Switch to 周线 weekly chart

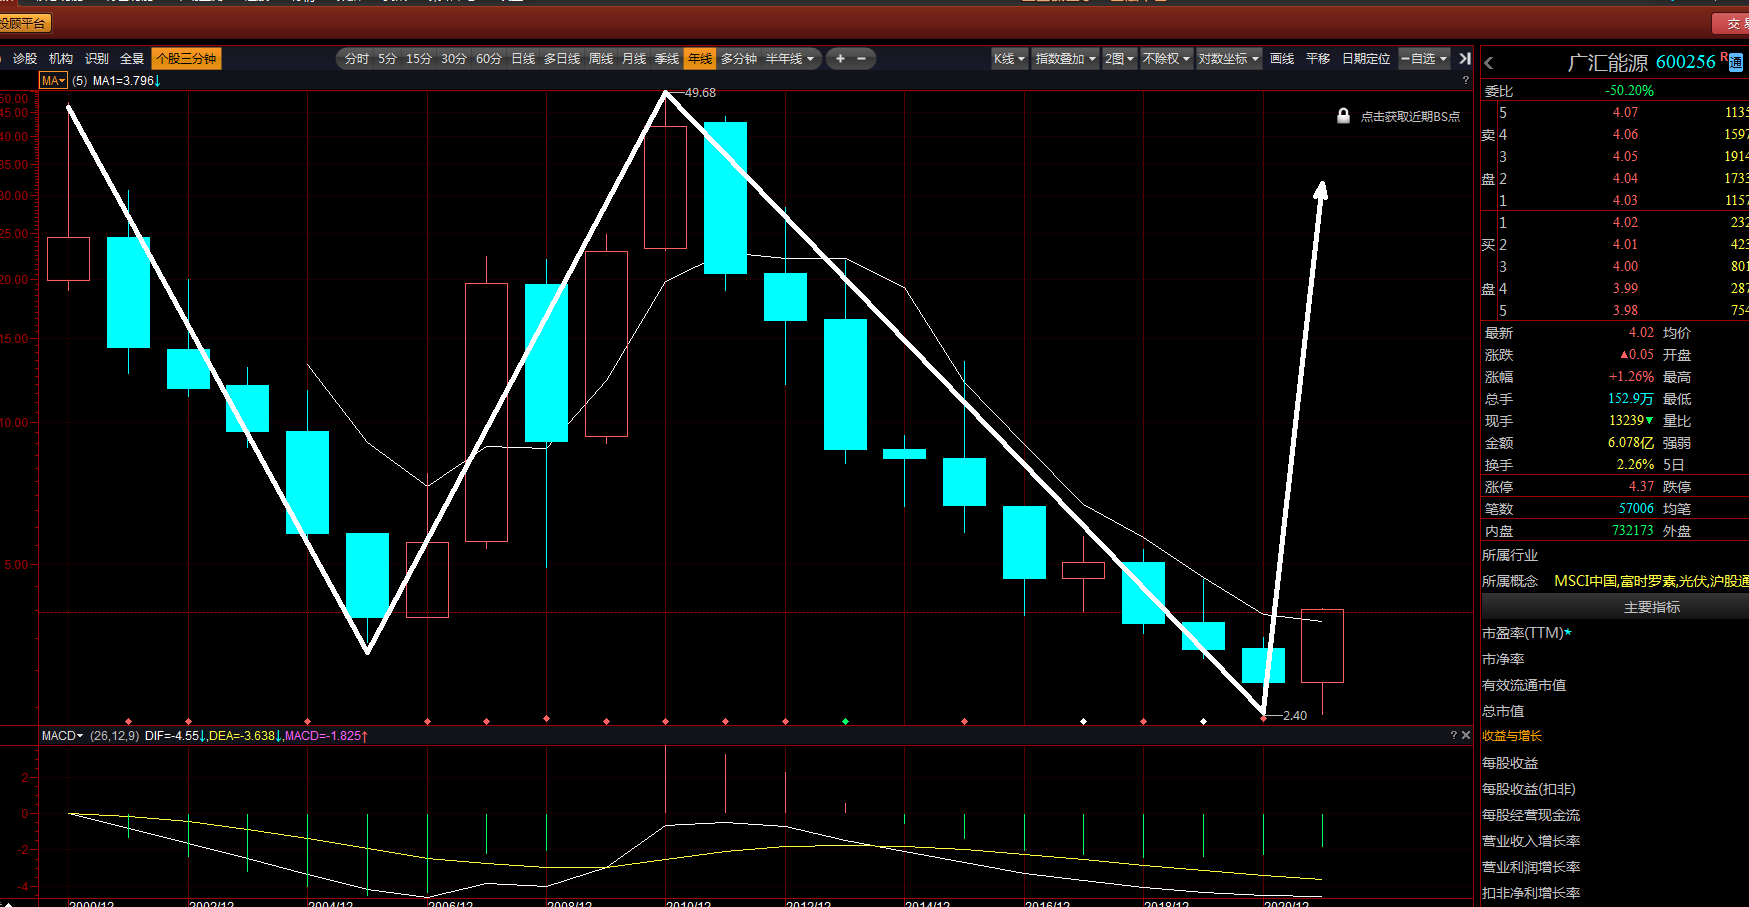601,59
